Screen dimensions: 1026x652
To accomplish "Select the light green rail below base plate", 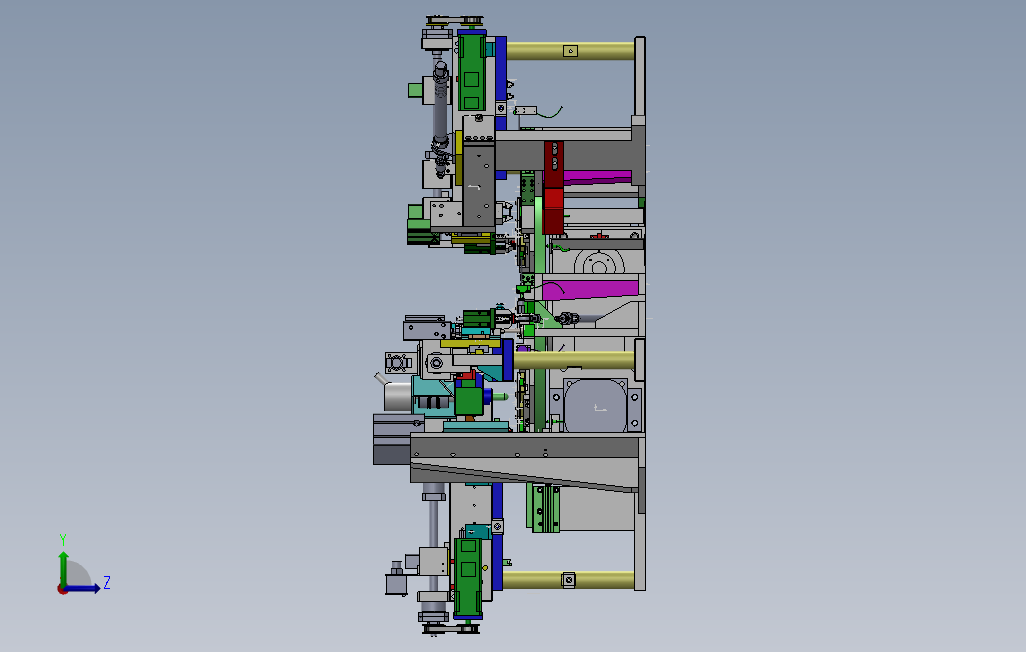I will click(543, 508).
